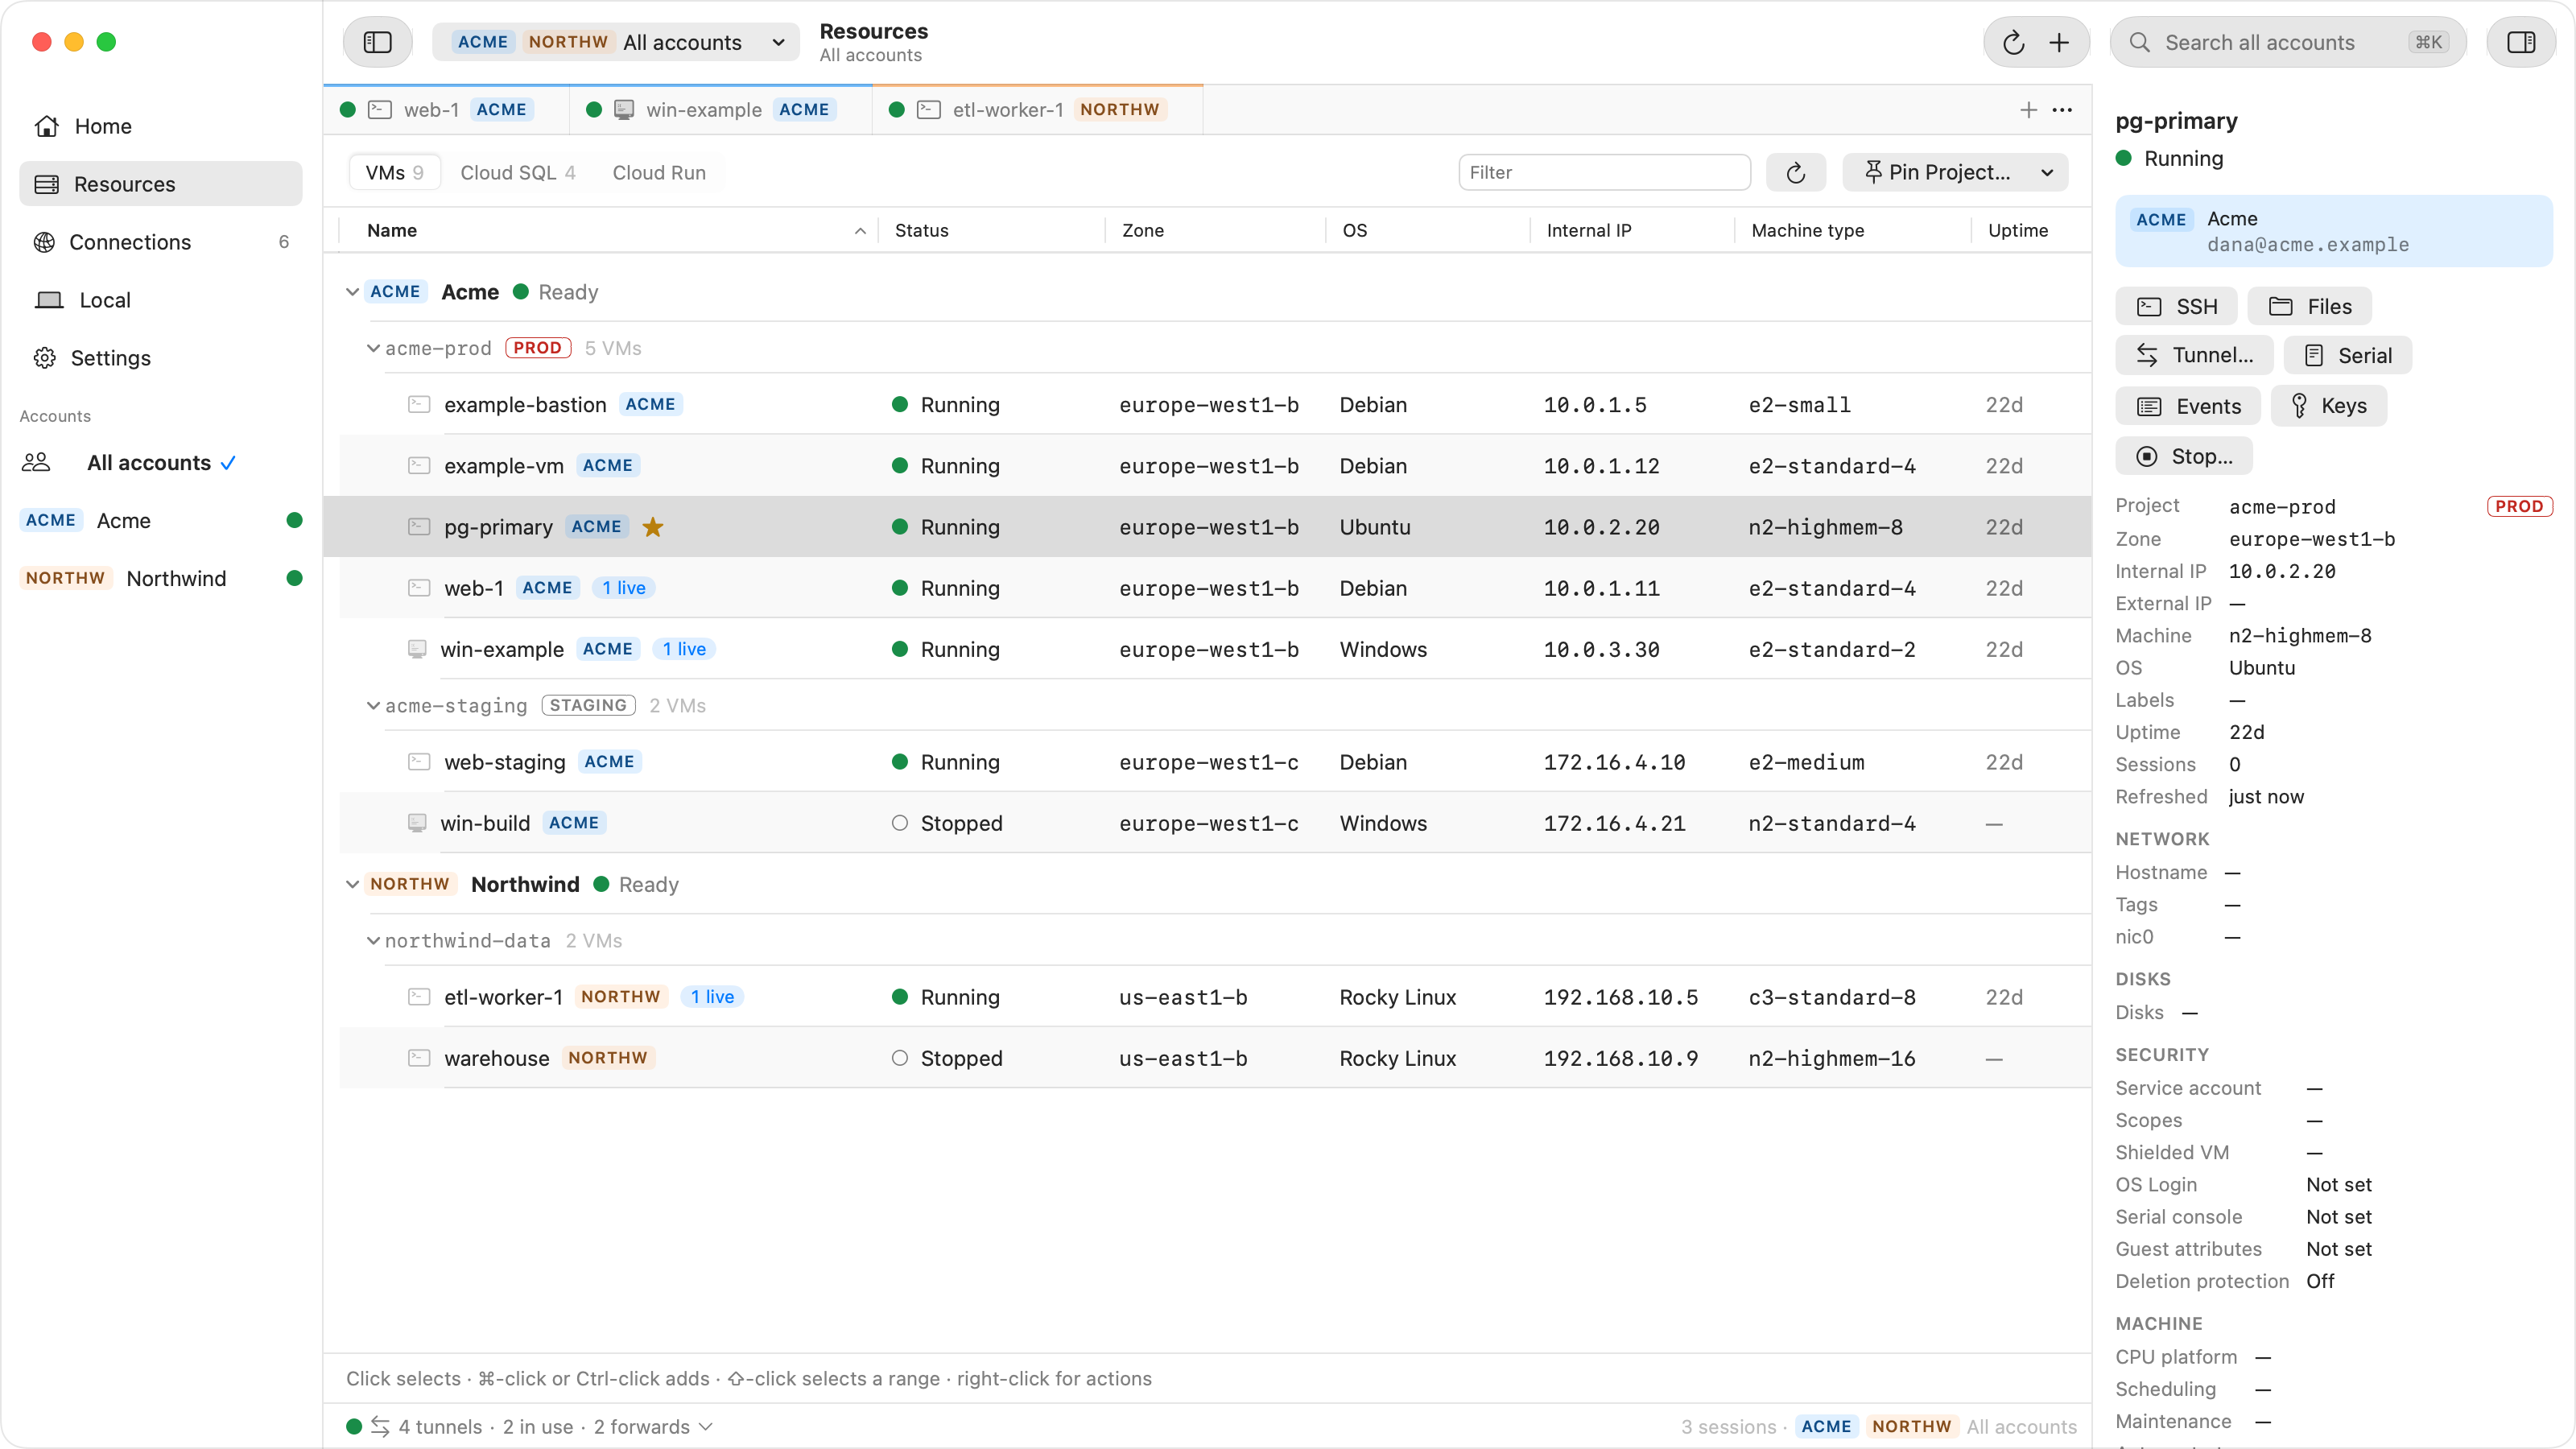Open the SSH action for pg-primary
This screenshot has width=2576, height=1449.
click(2176, 307)
